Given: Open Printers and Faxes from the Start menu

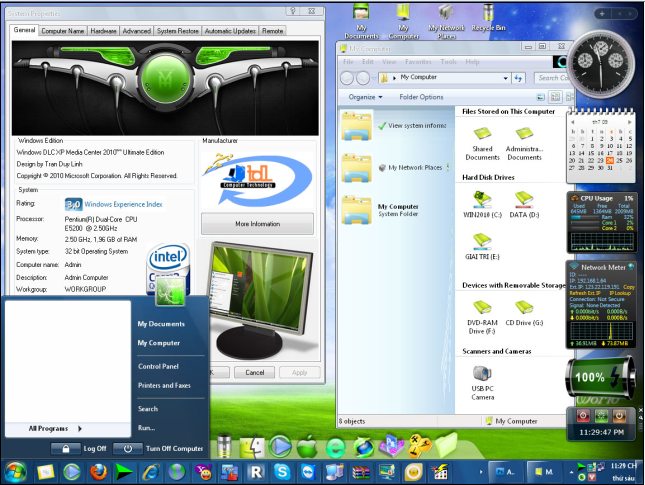Looking at the screenshot, I should tap(164, 385).
